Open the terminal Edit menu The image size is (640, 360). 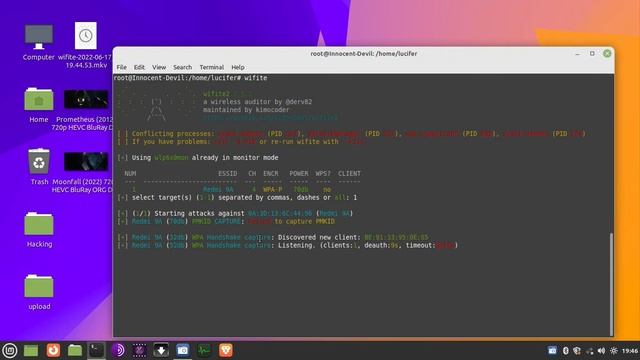pyautogui.click(x=139, y=67)
